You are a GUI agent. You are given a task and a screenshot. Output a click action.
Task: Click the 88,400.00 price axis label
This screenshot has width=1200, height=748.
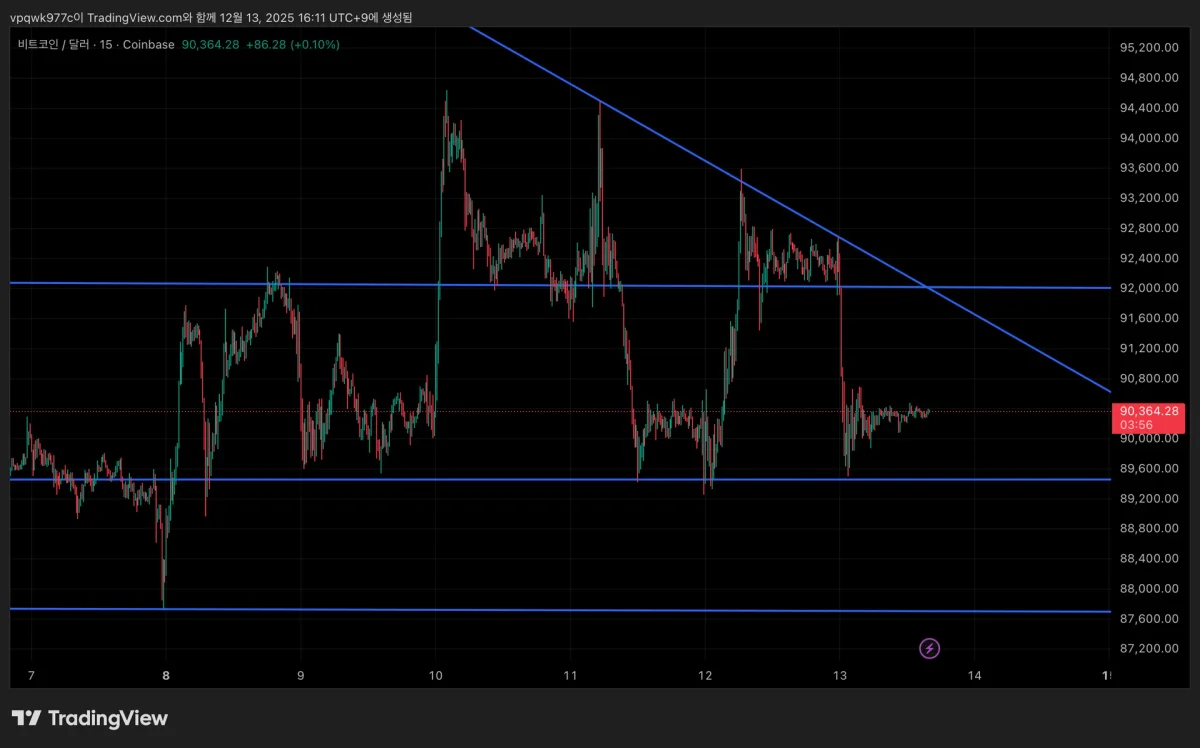click(1147, 558)
